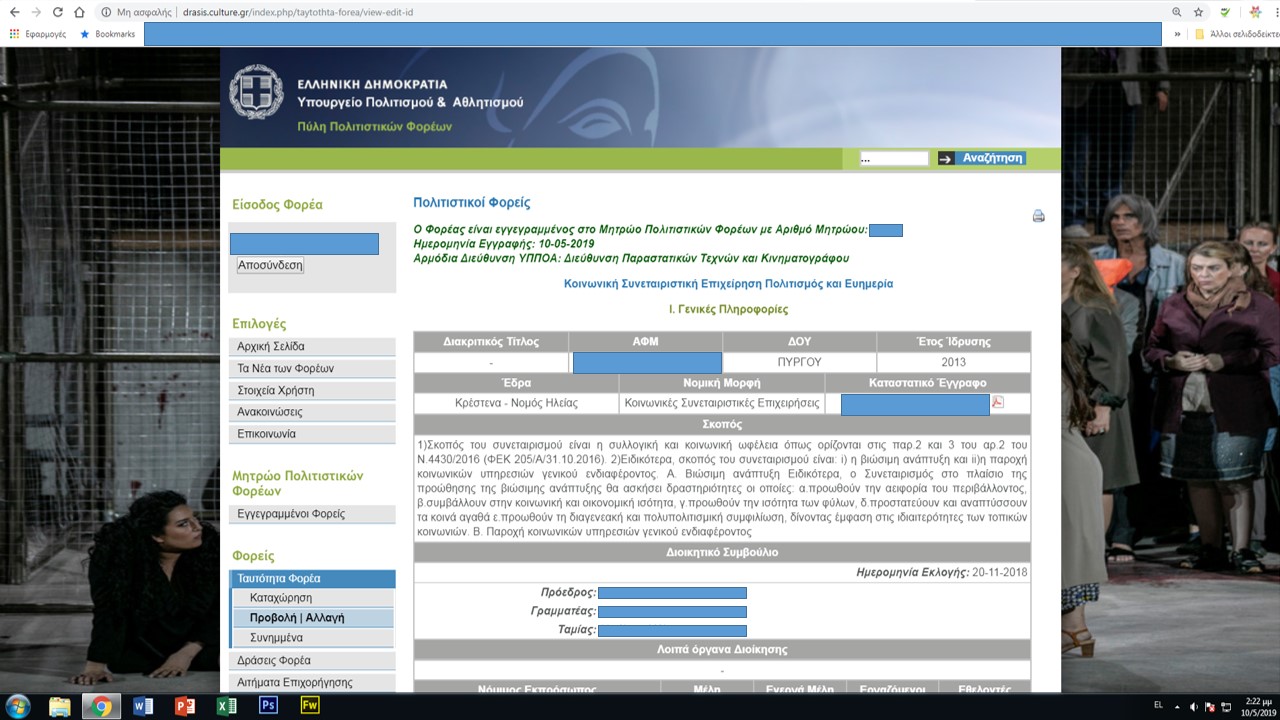Click the 'Κοινωνικές Συνεταιριστικές Επιχειρήσεις' cell

tap(721, 403)
